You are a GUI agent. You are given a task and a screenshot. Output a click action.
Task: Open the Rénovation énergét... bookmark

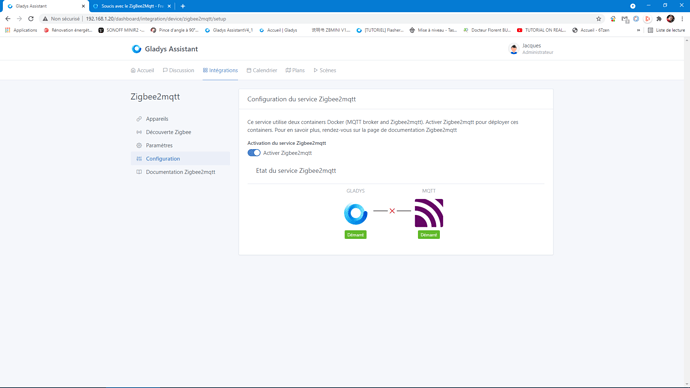click(68, 30)
